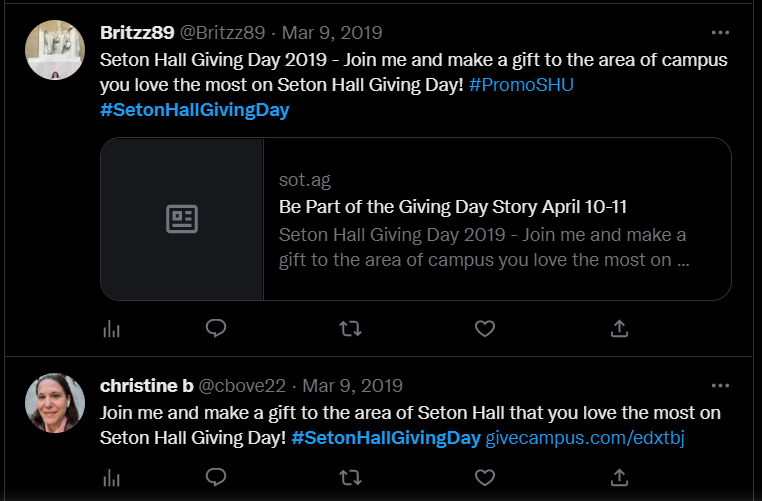Open #SetonHallGivingDay hashtag in christine b's tweet
This screenshot has width=762, height=501.
pos(386,438)
